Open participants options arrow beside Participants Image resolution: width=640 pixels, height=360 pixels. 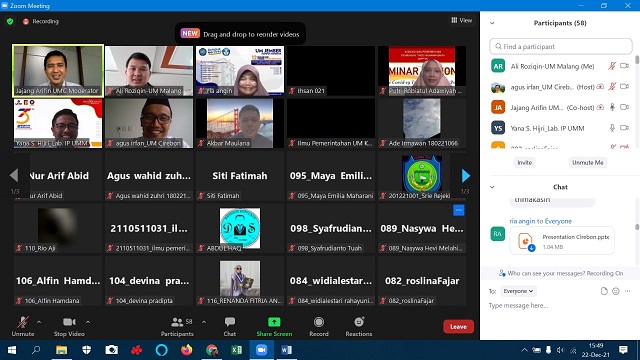pyautogui.click(x=204, y=322)
